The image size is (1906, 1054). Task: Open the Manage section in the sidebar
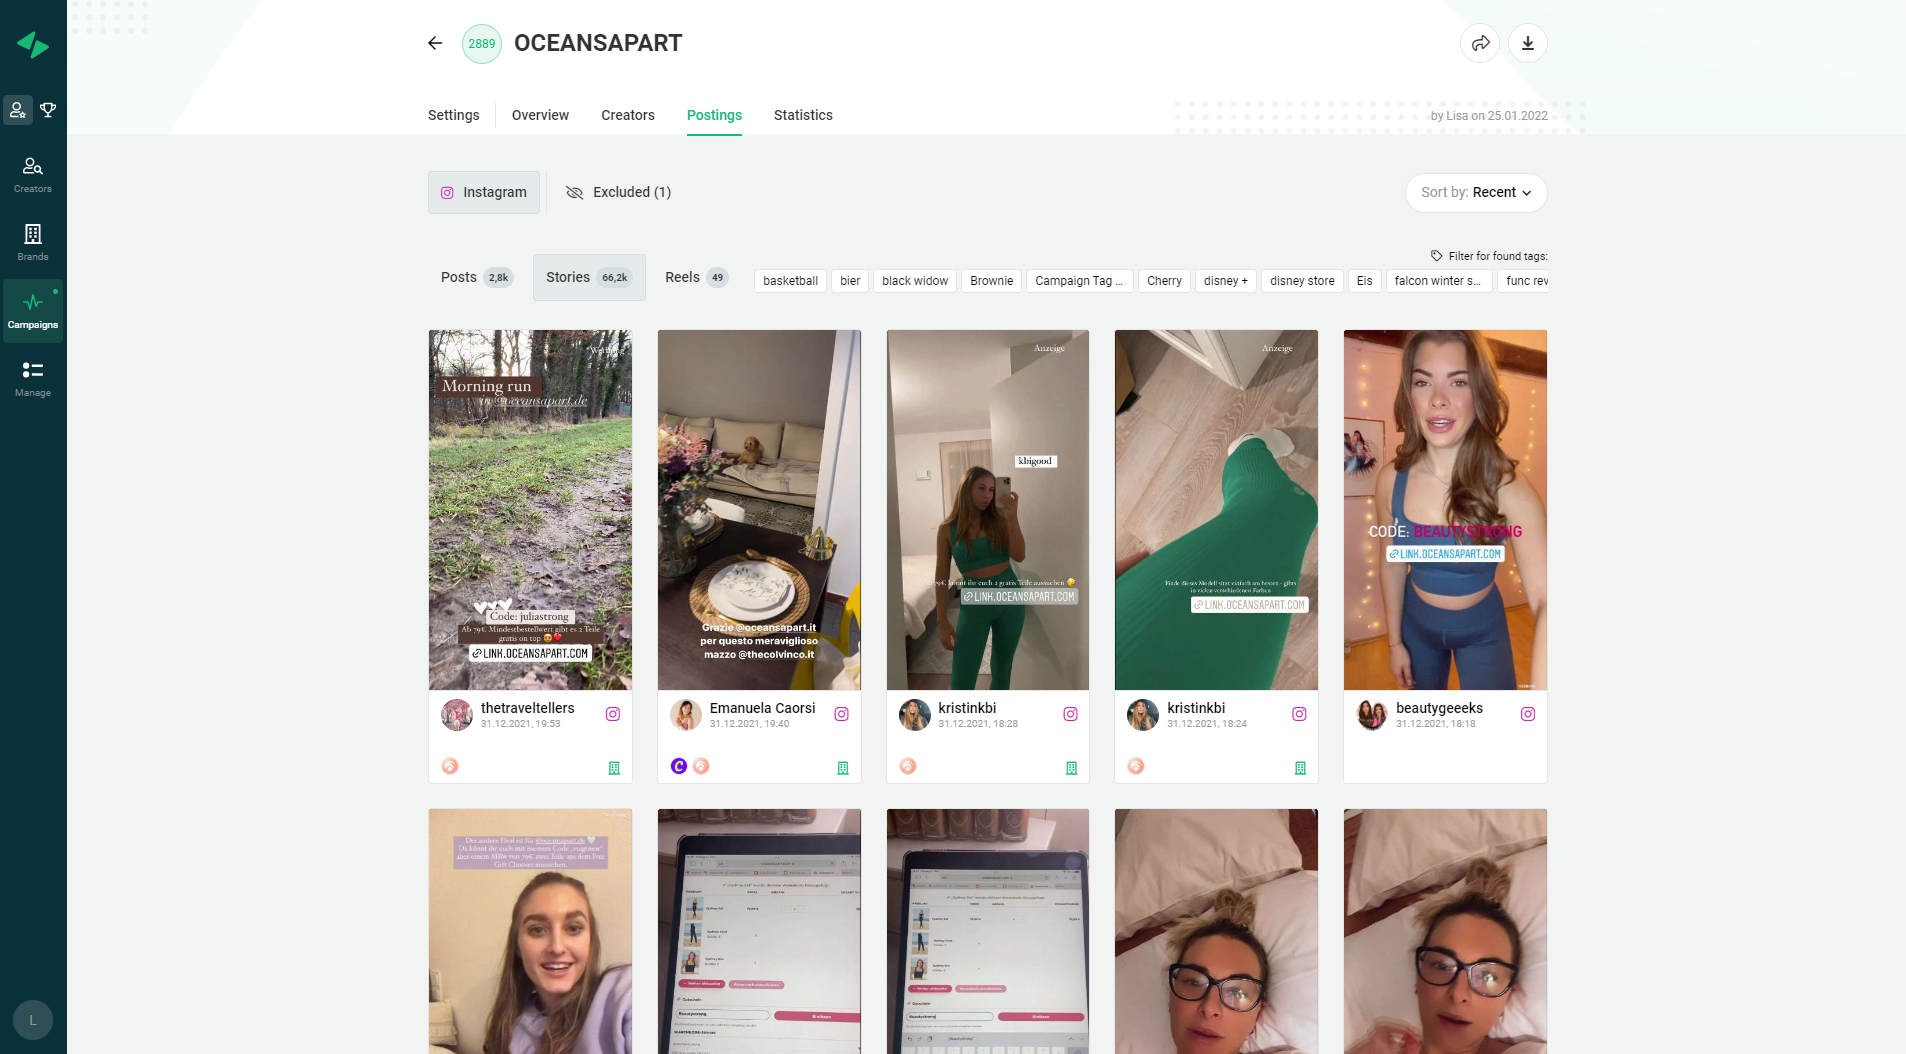coord(32,377)
